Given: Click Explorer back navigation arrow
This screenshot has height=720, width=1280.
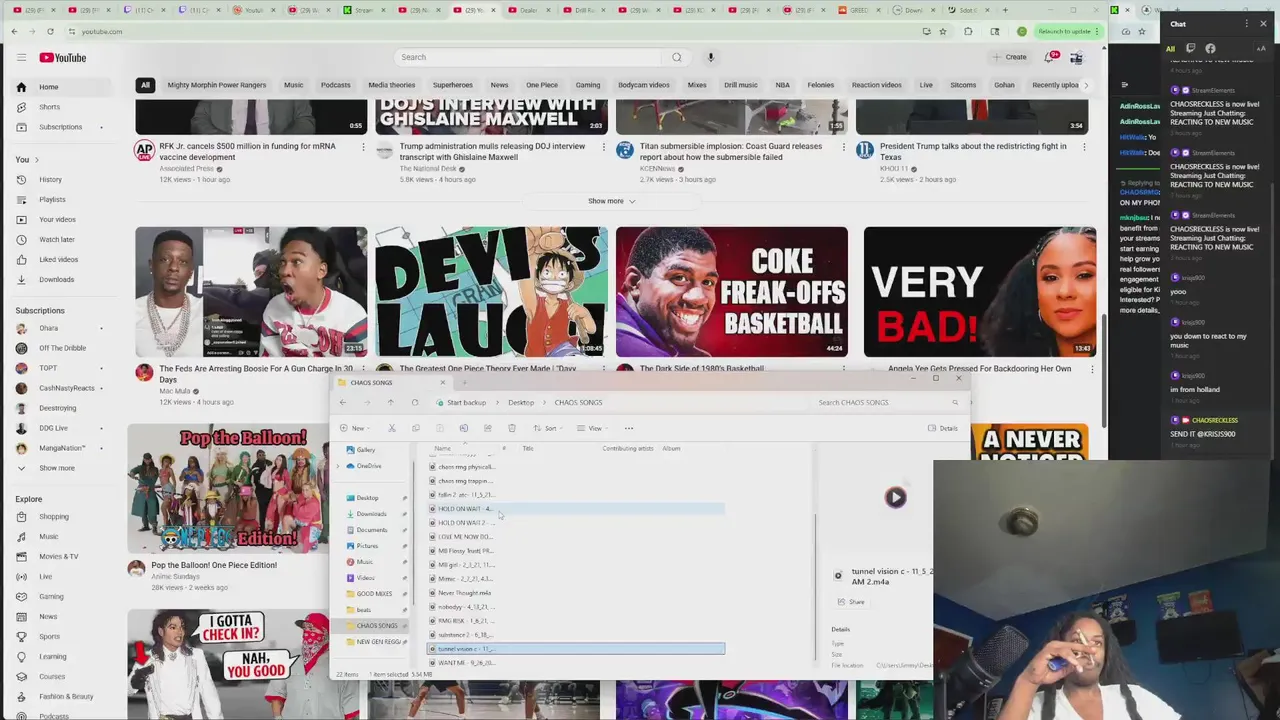Looking at the screenshot, I should (x=343, y=402).
